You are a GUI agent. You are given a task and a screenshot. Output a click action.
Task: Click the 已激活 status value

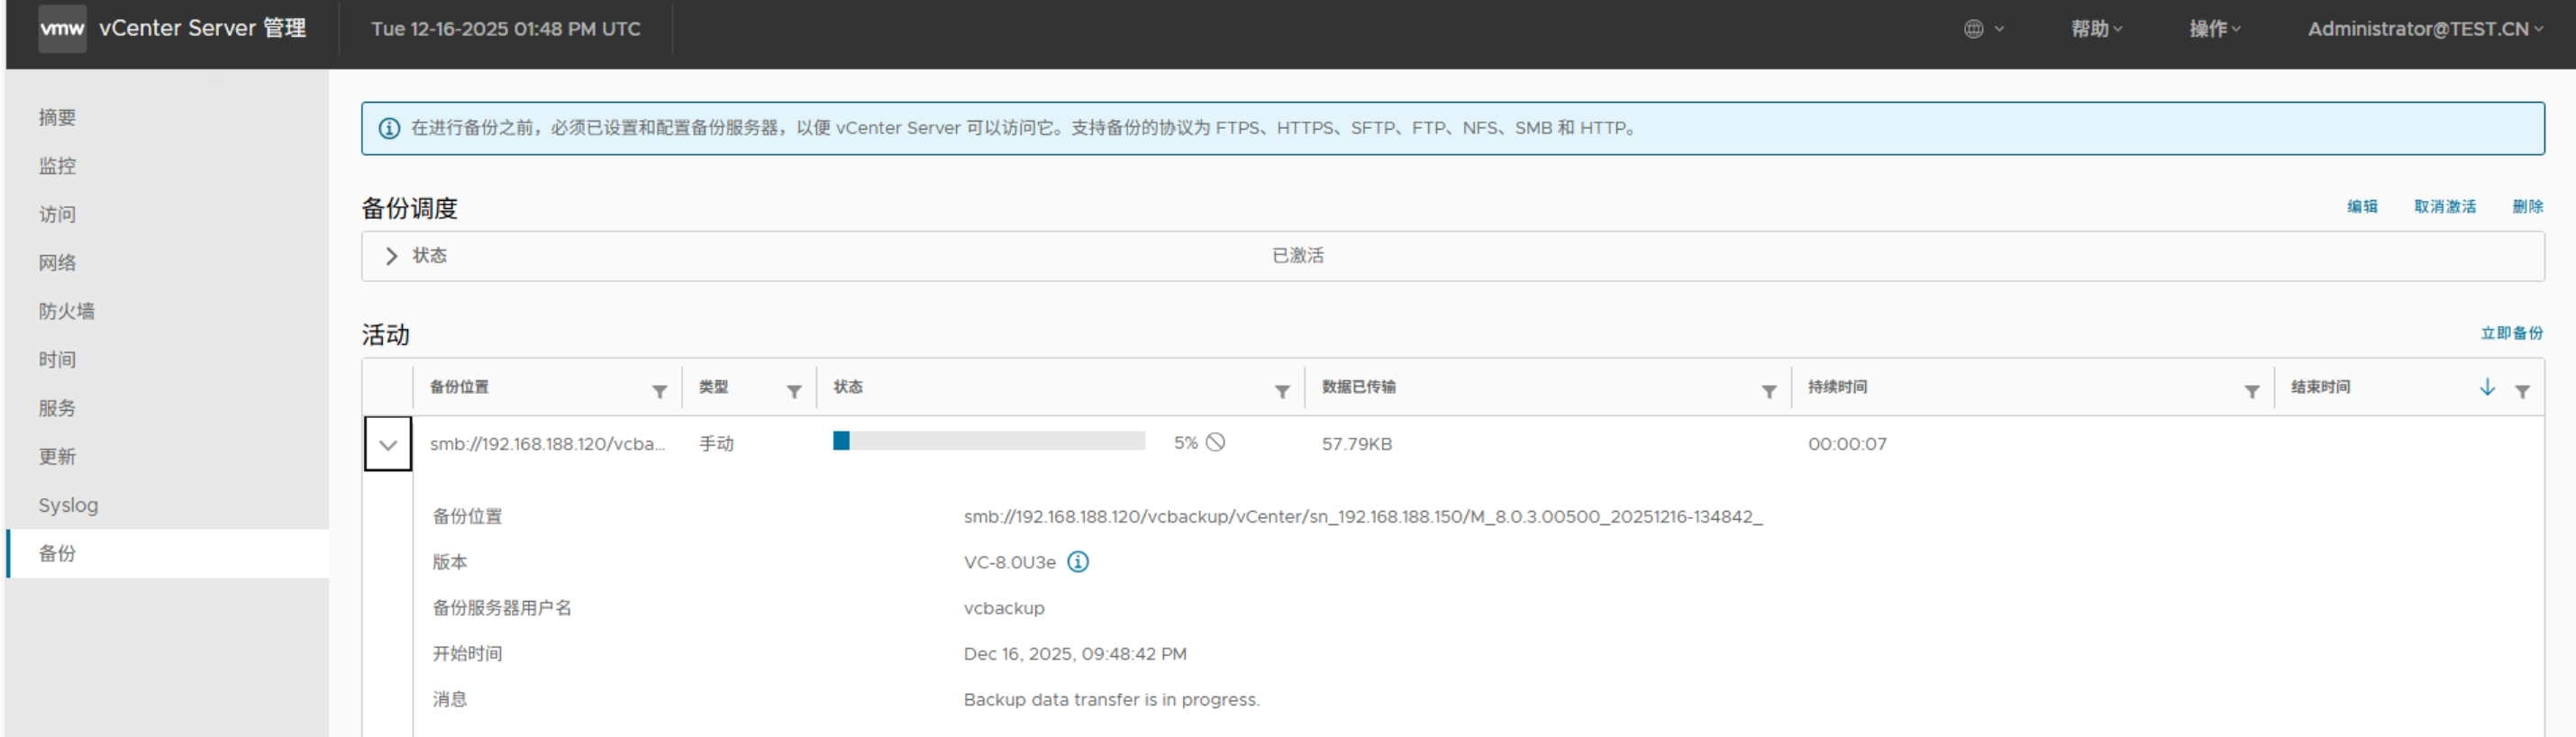tap(1297, 256)
